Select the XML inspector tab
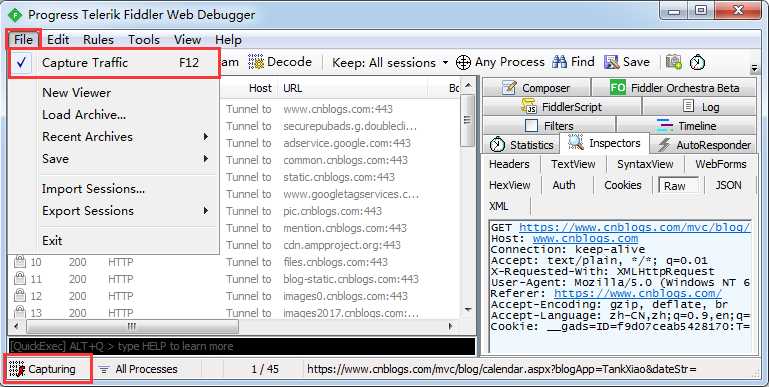Viewport: 769px width, 387px height. [x=499, y=206]
